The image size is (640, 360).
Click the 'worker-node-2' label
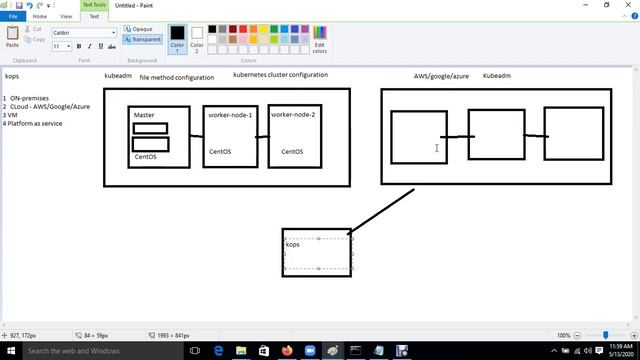(x=293, y=115)
